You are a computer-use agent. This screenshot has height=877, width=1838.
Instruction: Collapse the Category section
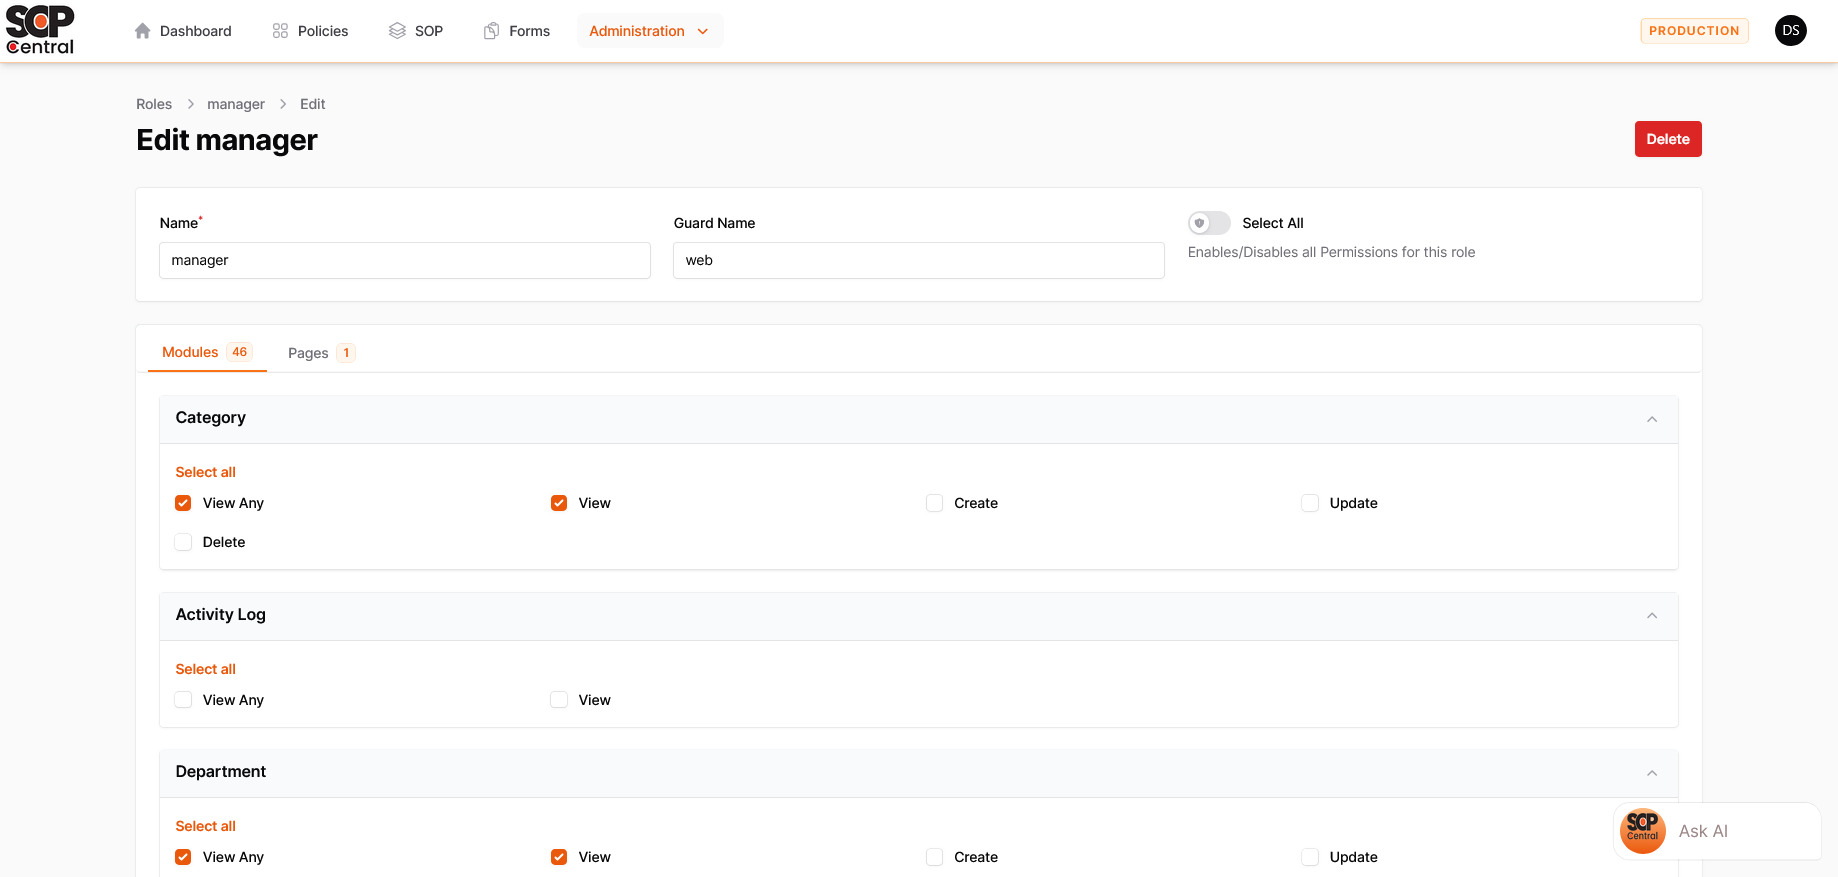(1651, 419)
